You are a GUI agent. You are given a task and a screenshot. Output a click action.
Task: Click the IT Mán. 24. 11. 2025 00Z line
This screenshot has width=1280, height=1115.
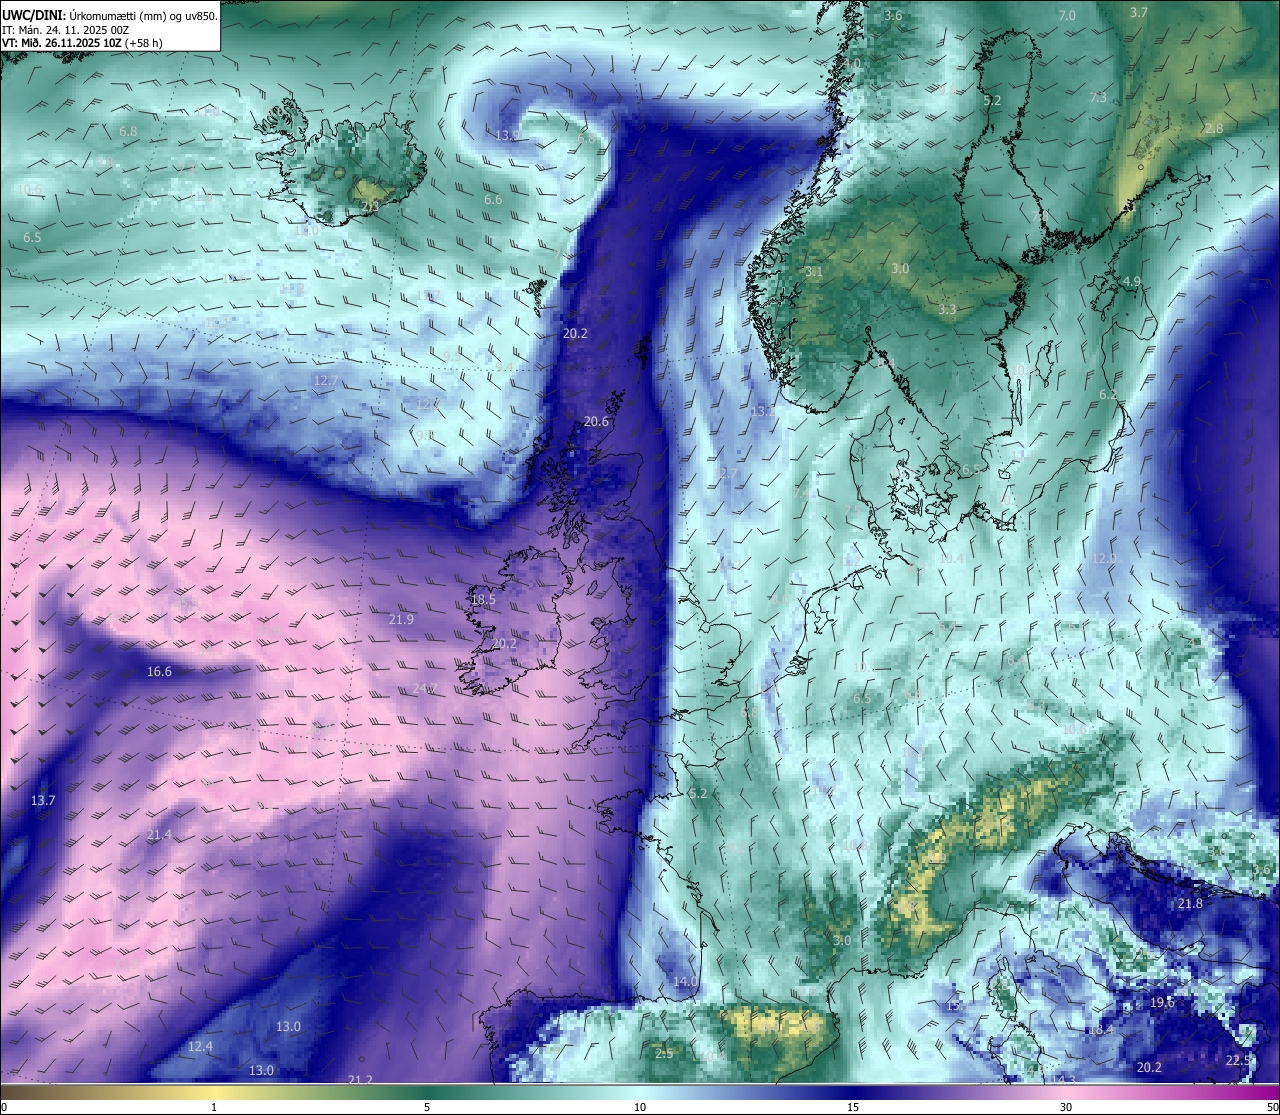click(x=65, y=30)
